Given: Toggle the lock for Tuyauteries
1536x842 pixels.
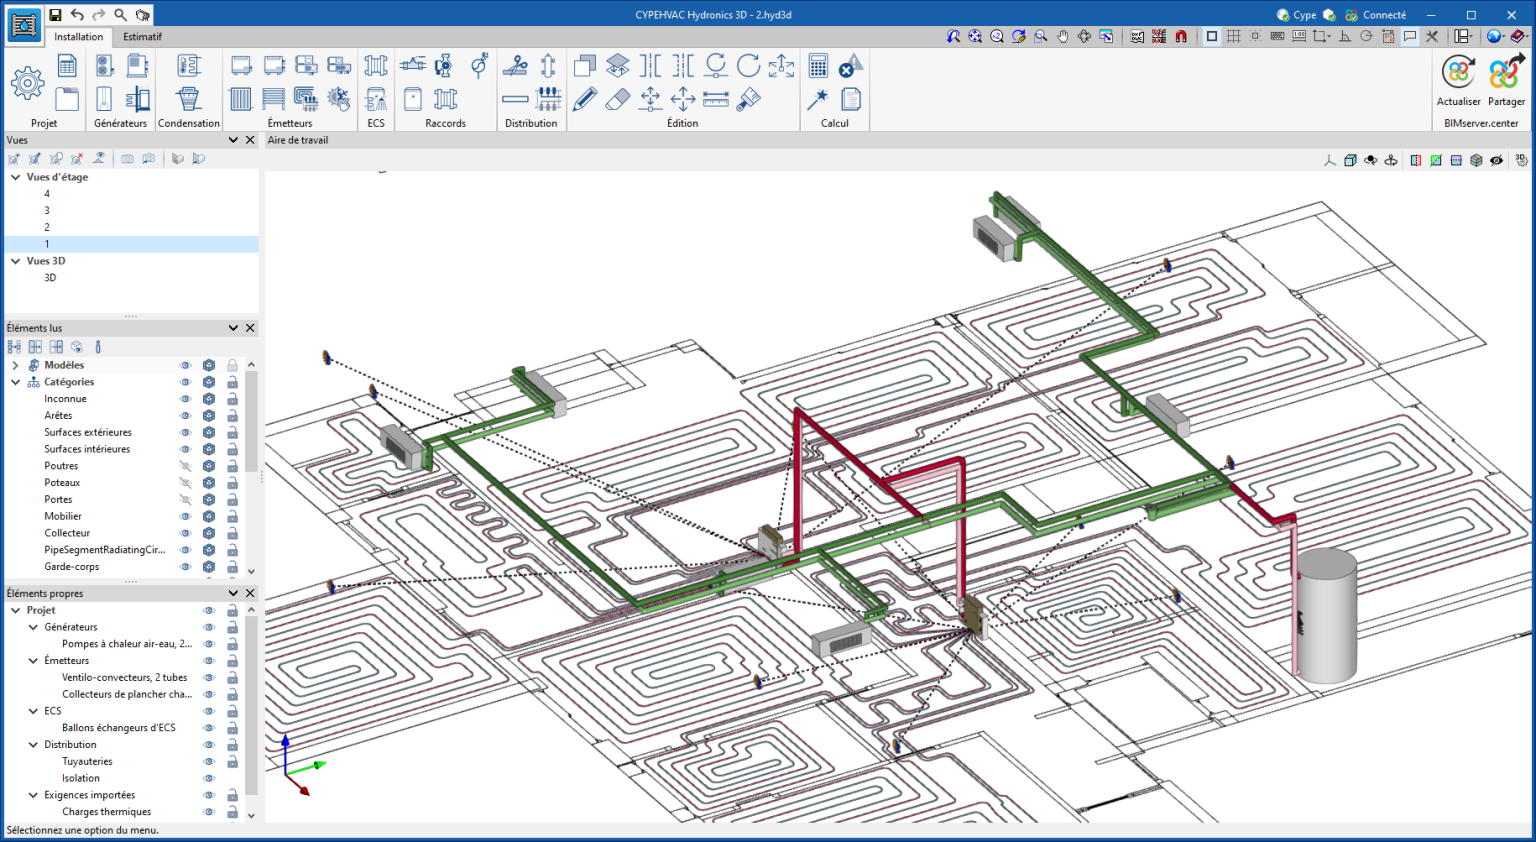Looking at the screenshot, I should (x=232, y=761).
